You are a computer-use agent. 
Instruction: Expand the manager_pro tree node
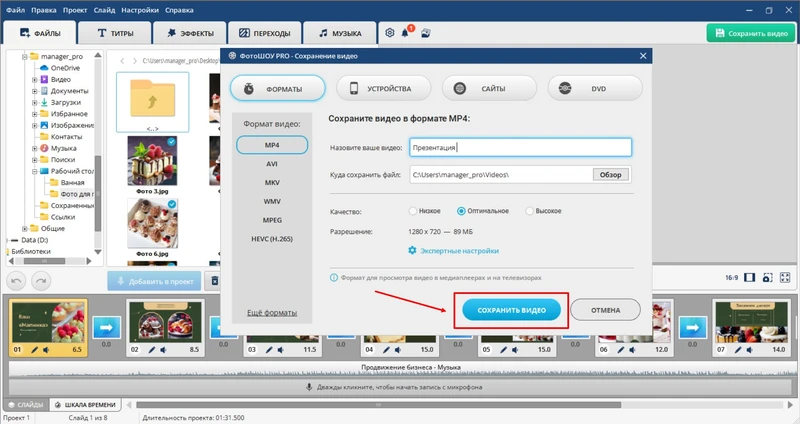click(24, 56)
